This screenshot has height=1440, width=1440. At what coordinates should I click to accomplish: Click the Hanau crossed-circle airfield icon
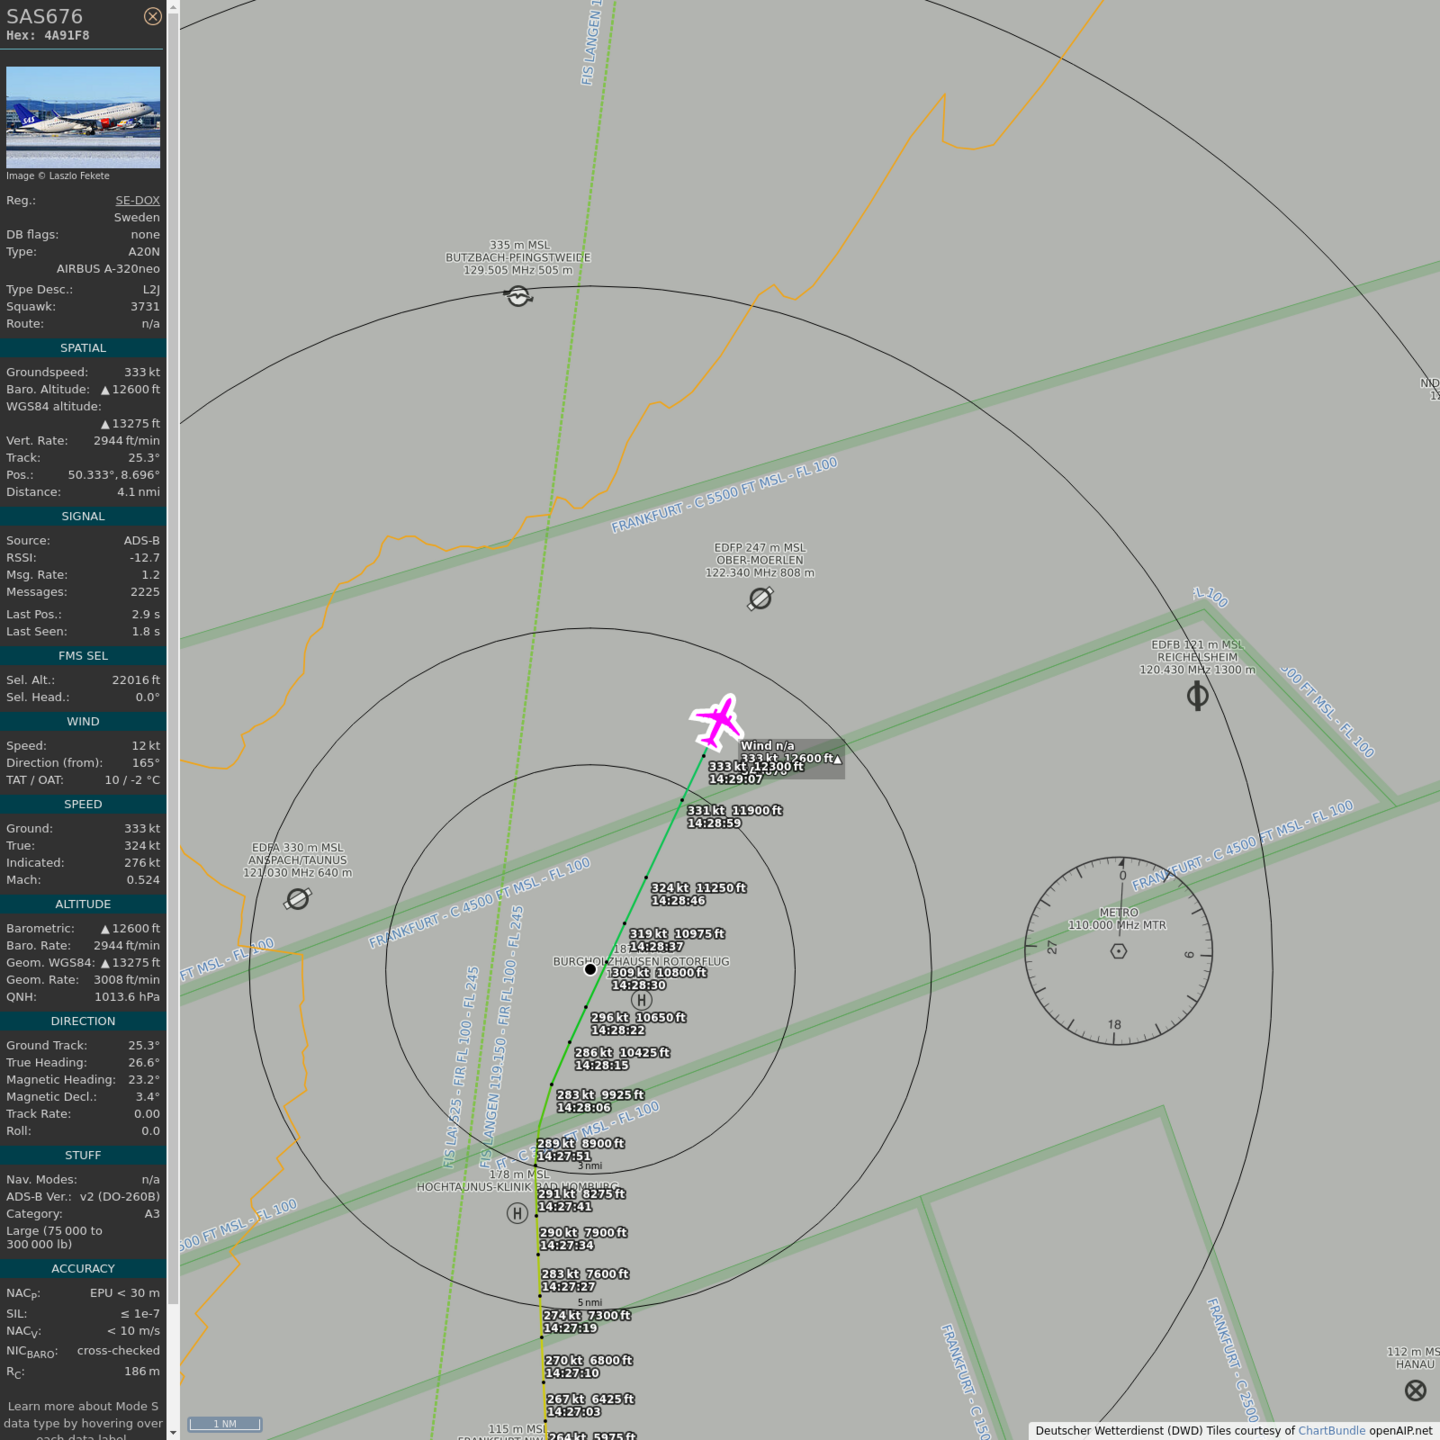[x=1415, y=1390]
